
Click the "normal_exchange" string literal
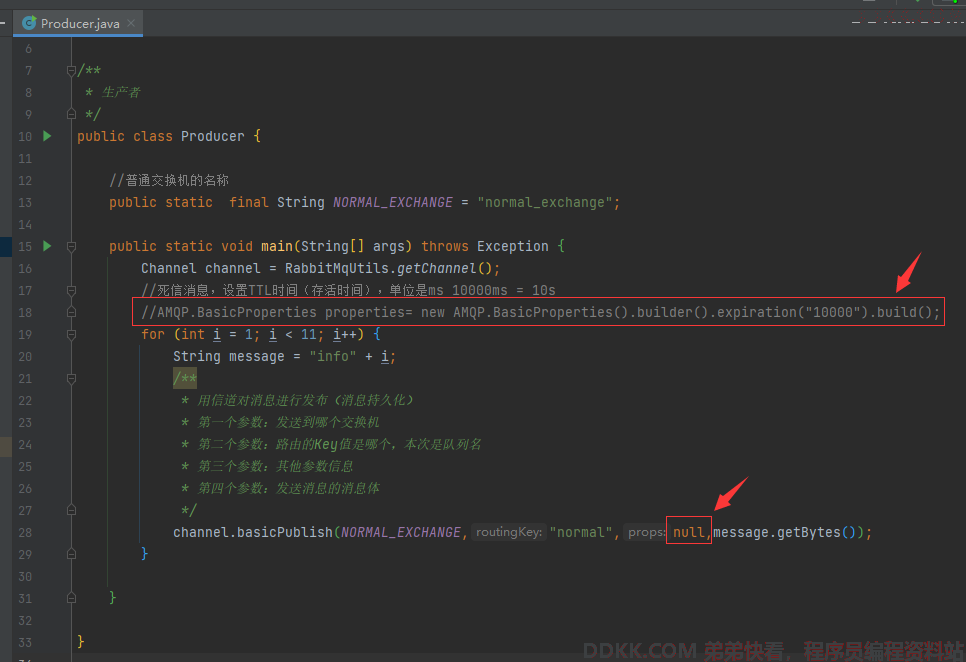(x=545, y=202)
